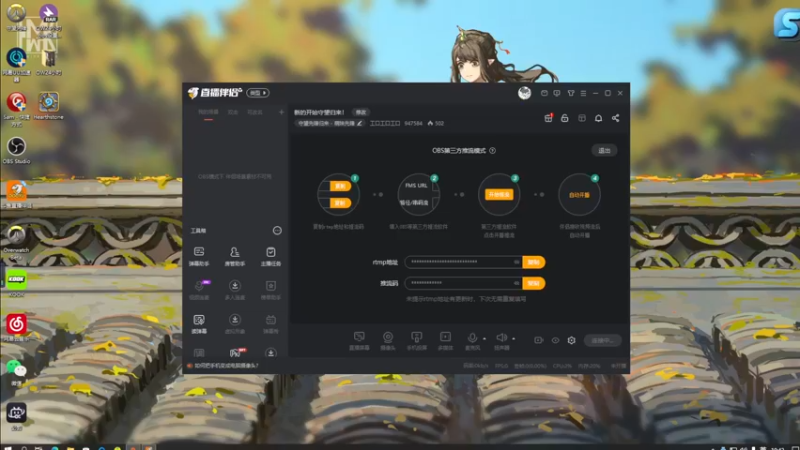Click the stream key field
800x450 pixels.
point(463,283)
